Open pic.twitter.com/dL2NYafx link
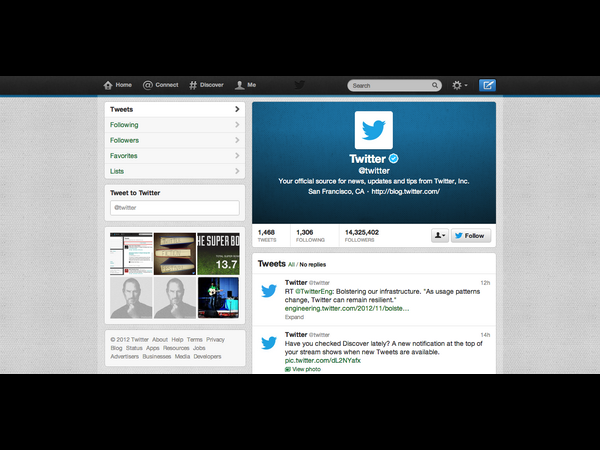 [x=323, y=360]
